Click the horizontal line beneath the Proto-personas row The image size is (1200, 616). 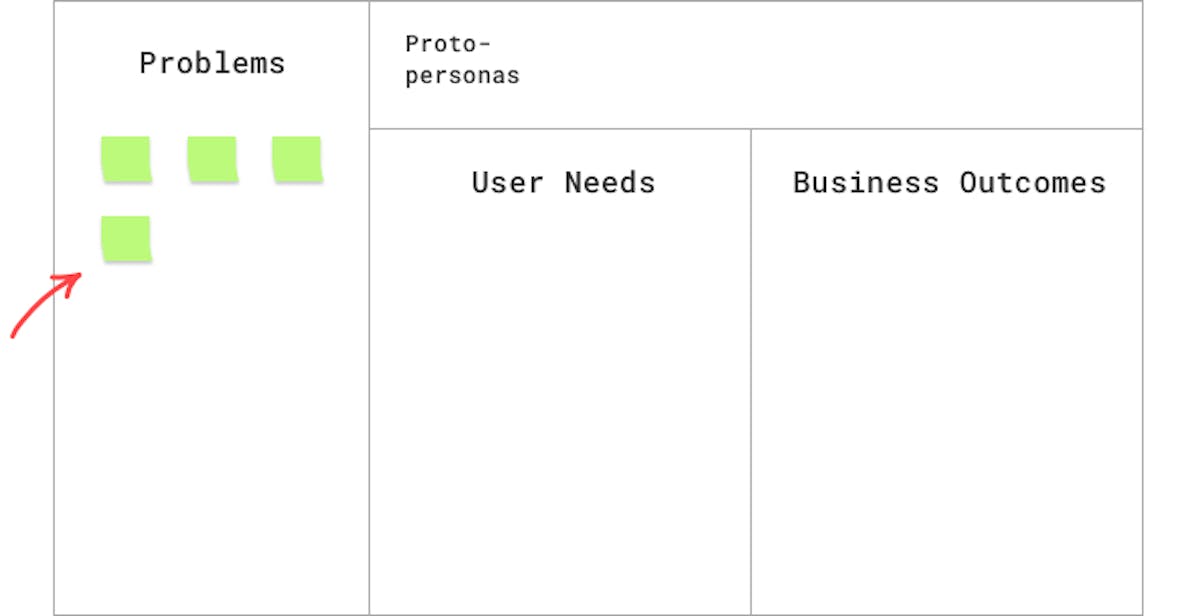pos(755,128)
